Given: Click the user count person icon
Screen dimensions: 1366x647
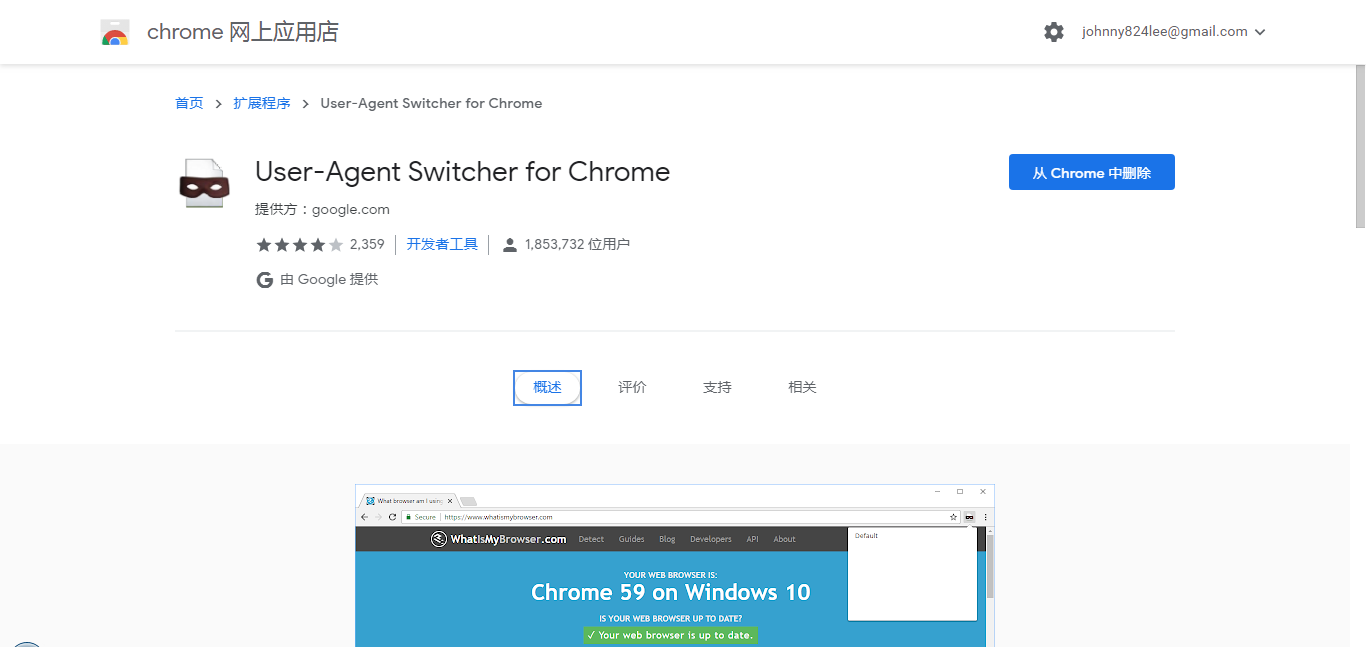Looking at the screenshot, I should pyautogui.click(x=510, y=245).
